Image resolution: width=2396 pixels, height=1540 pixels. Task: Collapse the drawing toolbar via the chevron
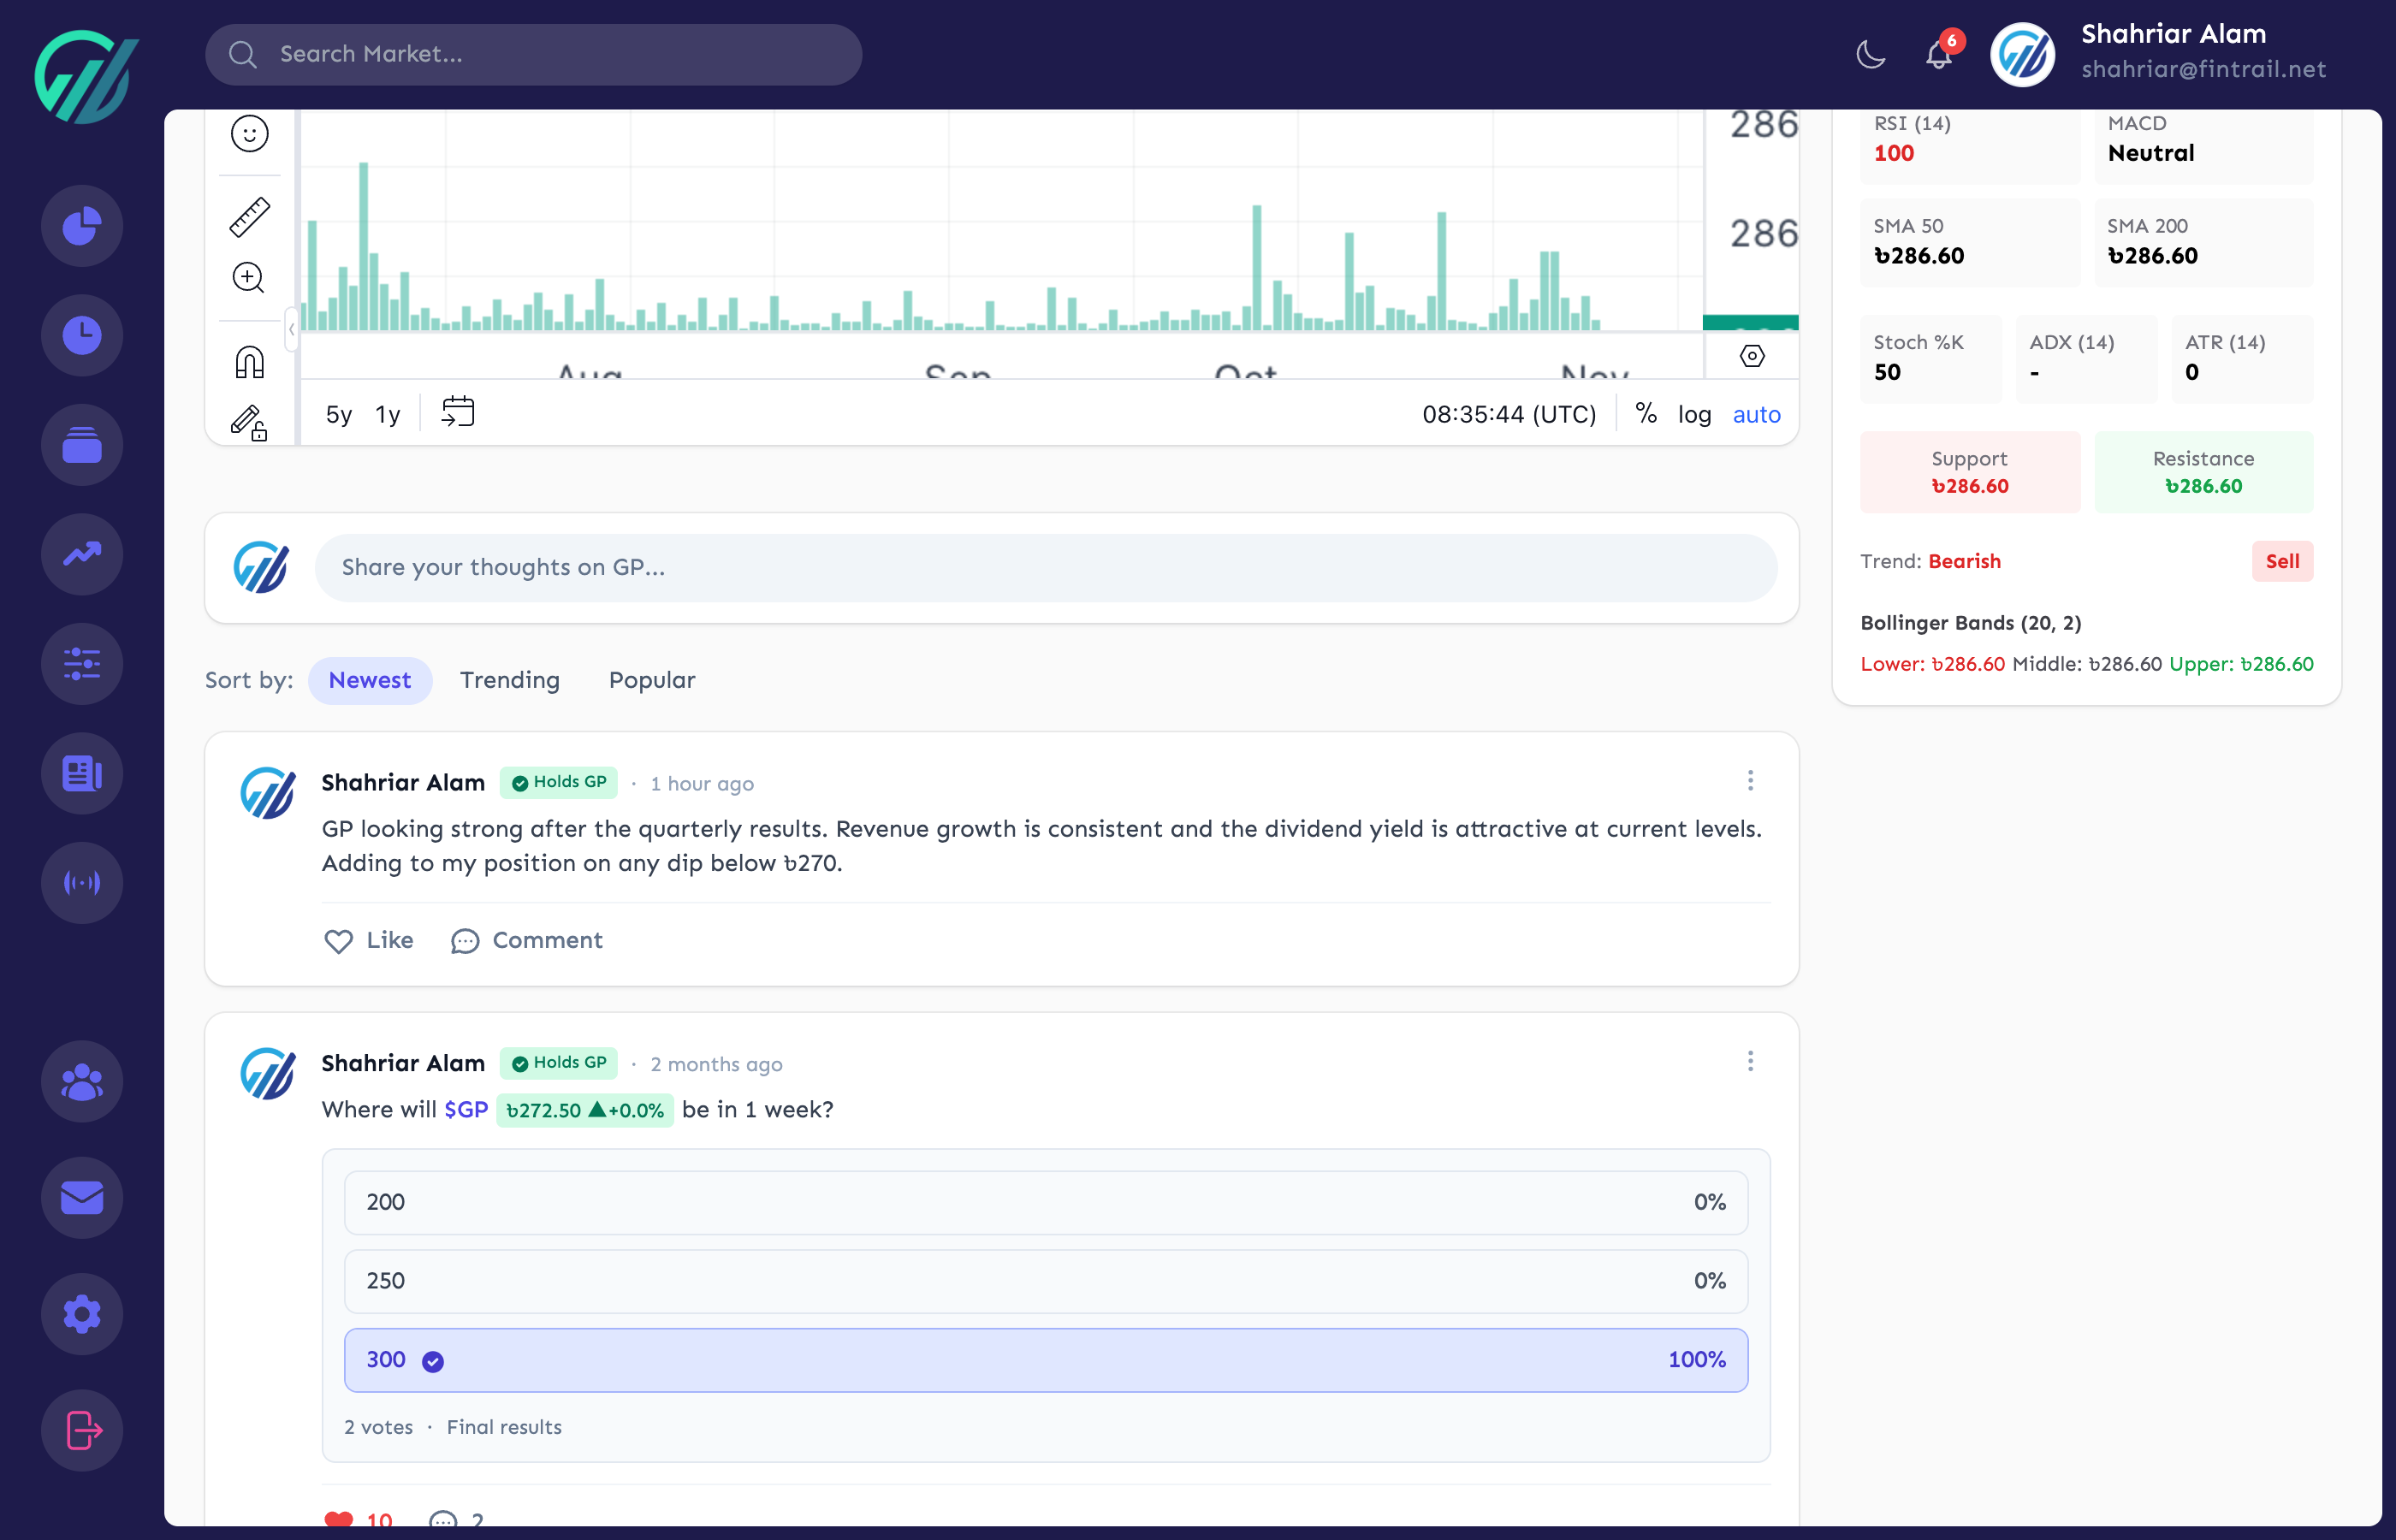click(x=290, y=330)
